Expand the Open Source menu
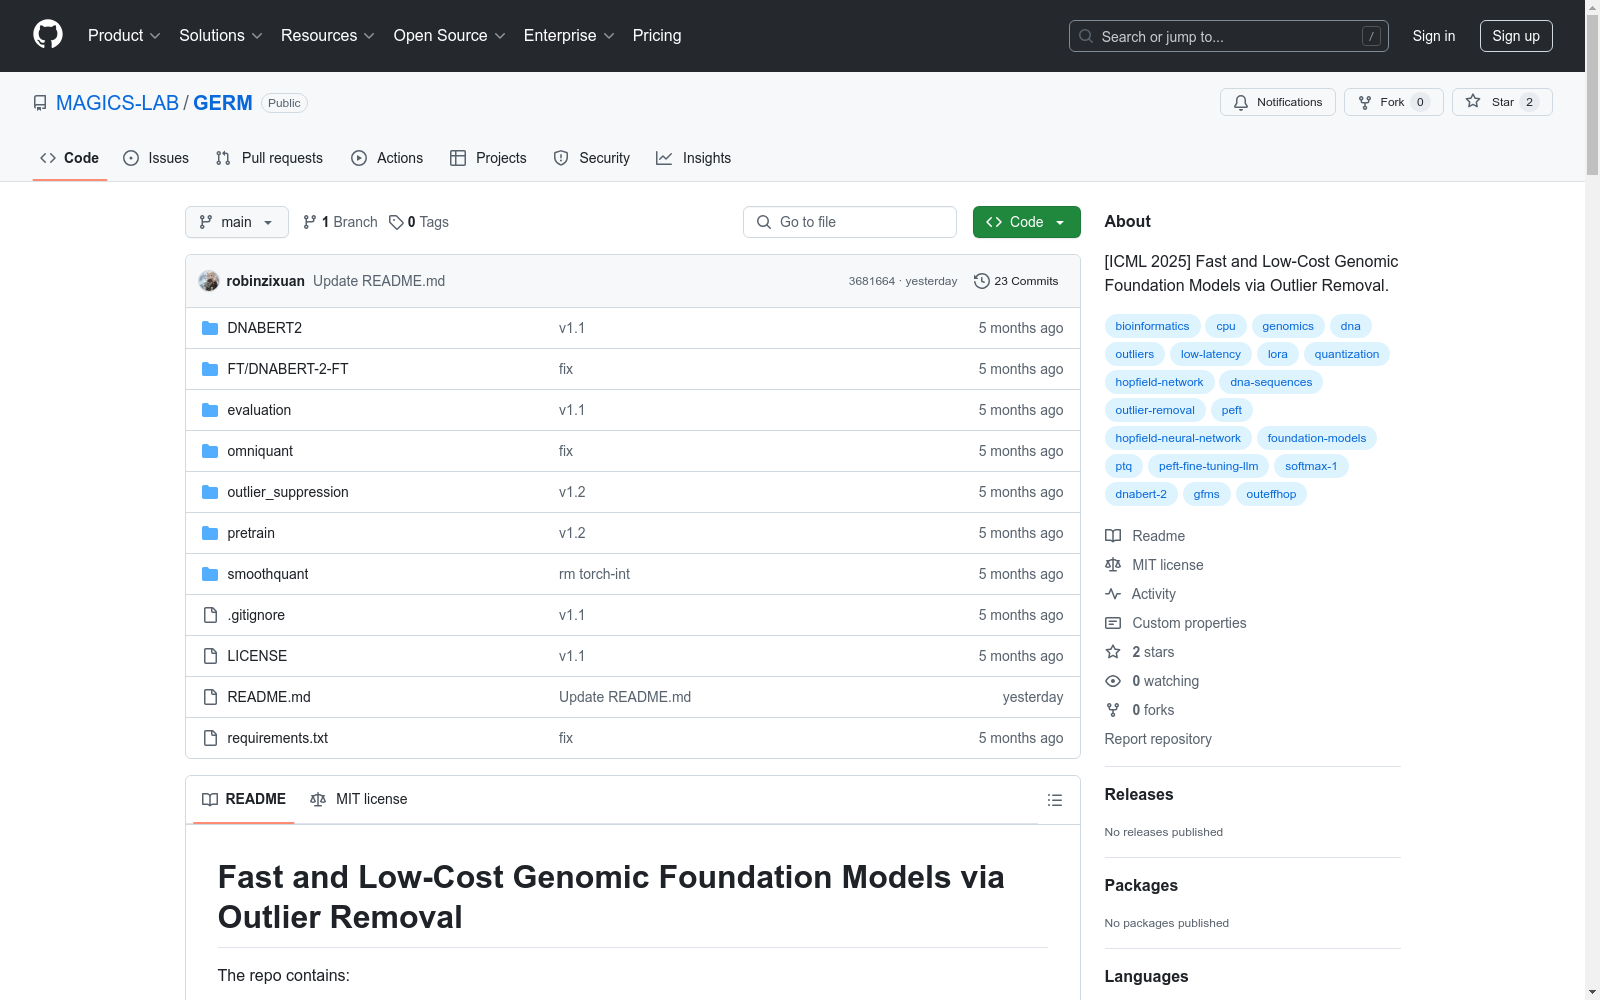Screen dimensions: 1600x1000 tap(450, 35)
